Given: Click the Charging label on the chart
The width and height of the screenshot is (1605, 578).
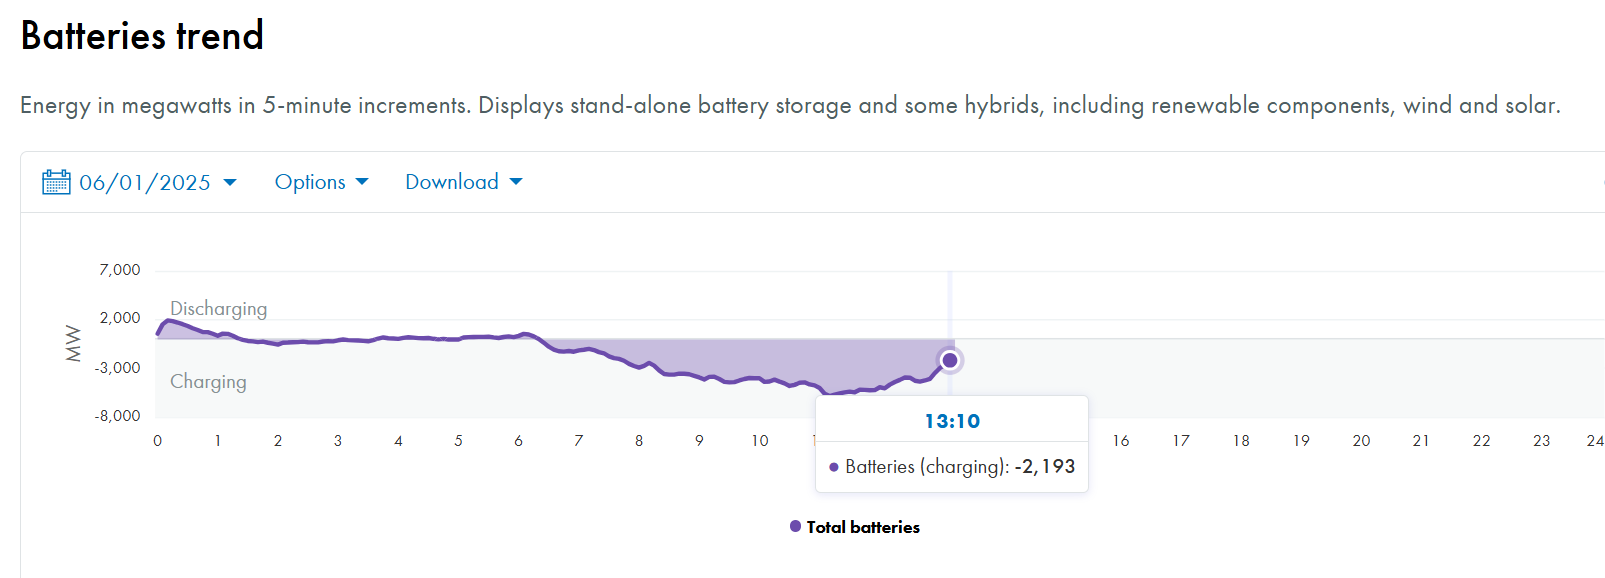Looking at the screenshot, I should 208,382.
